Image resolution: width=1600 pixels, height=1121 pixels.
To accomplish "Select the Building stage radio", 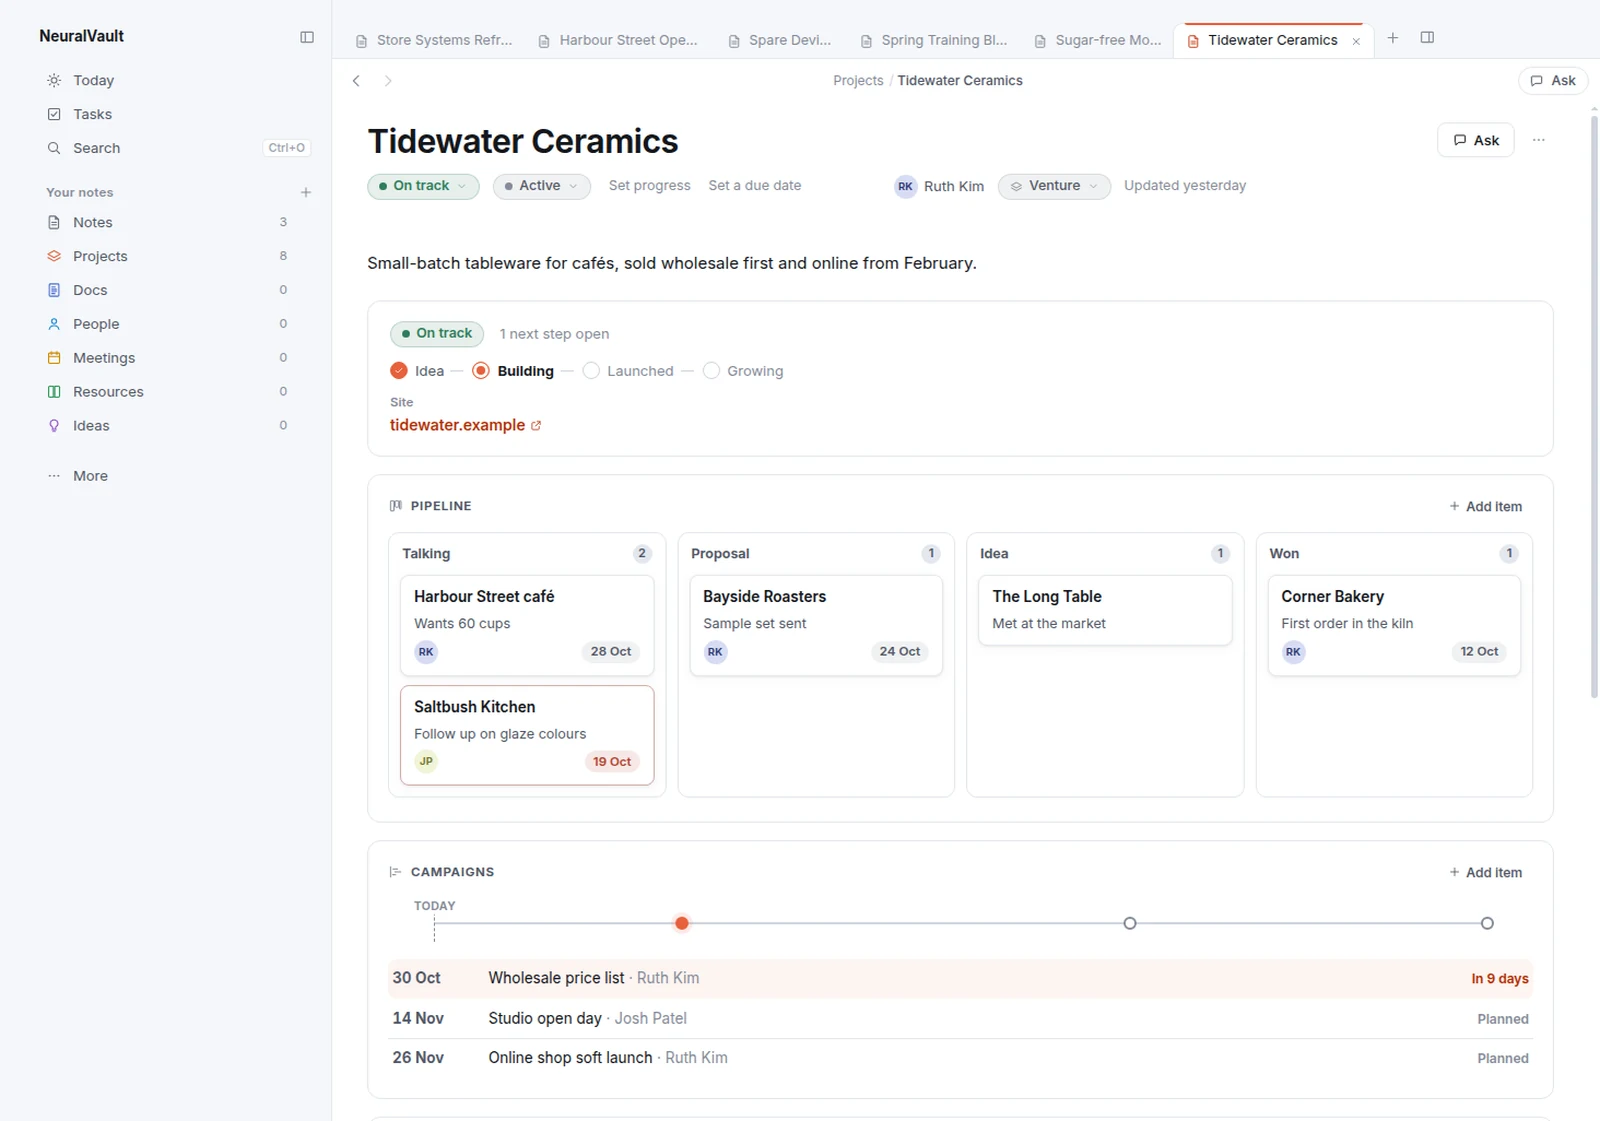I will click(481, 371).
